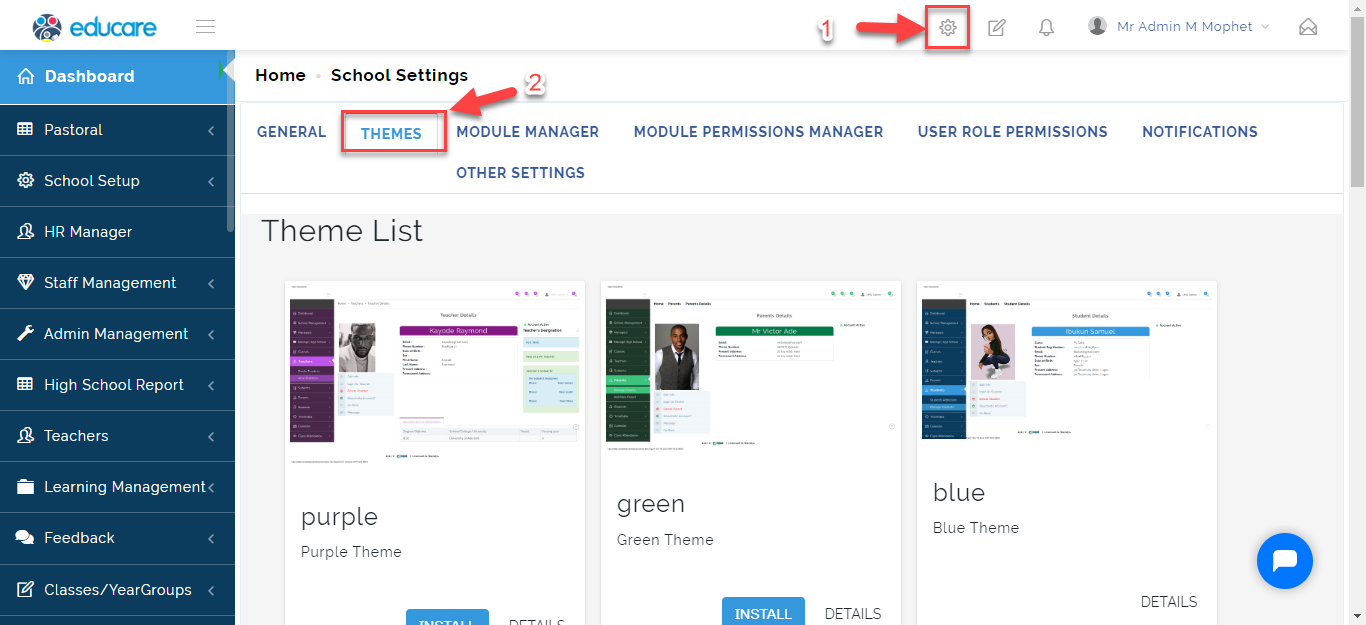Expand the Teachers menu chevron
The image size is (1366, 625).
pos(211,437)
